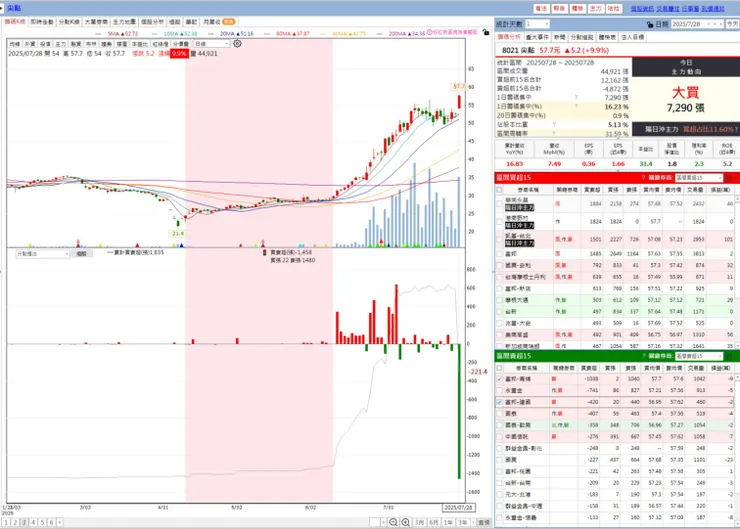Open 新聞 tab in right panel
740x529 pixels.
point(559,37)
